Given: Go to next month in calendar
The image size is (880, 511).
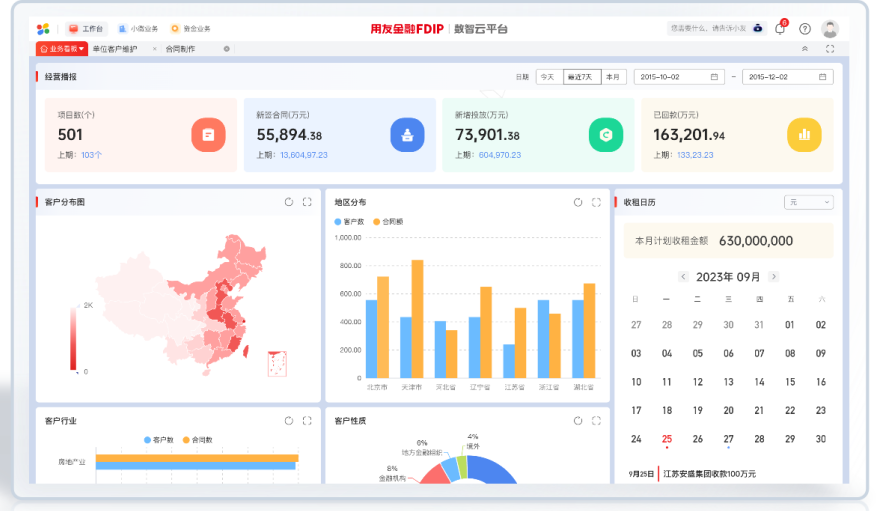Looking at the screenshot, I should coord(774,277).
